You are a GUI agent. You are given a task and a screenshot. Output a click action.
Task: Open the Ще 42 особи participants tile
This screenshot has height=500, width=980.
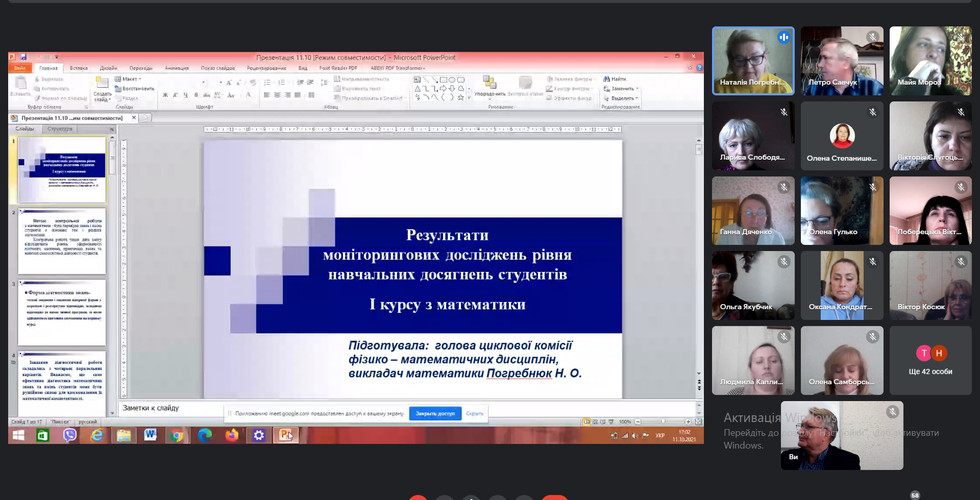click(x=931, y=360)
